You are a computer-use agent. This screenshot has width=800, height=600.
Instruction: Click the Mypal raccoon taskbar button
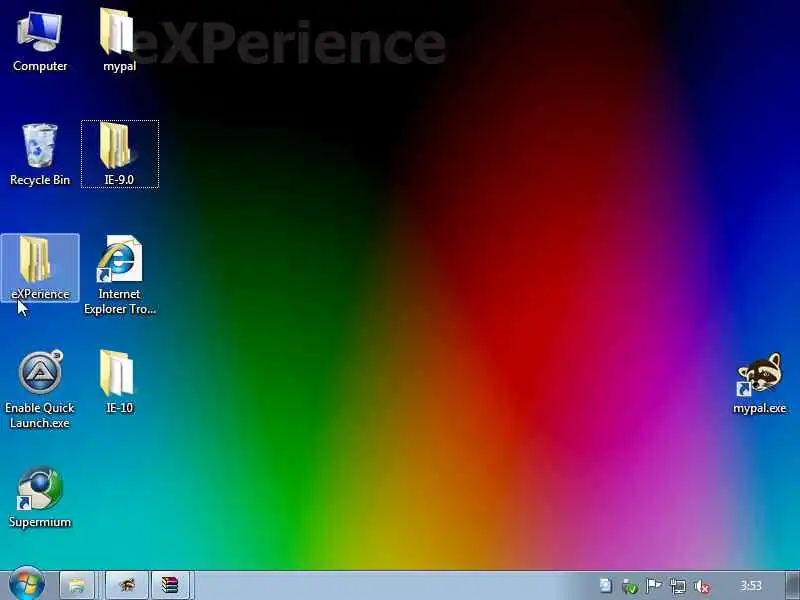127,585
